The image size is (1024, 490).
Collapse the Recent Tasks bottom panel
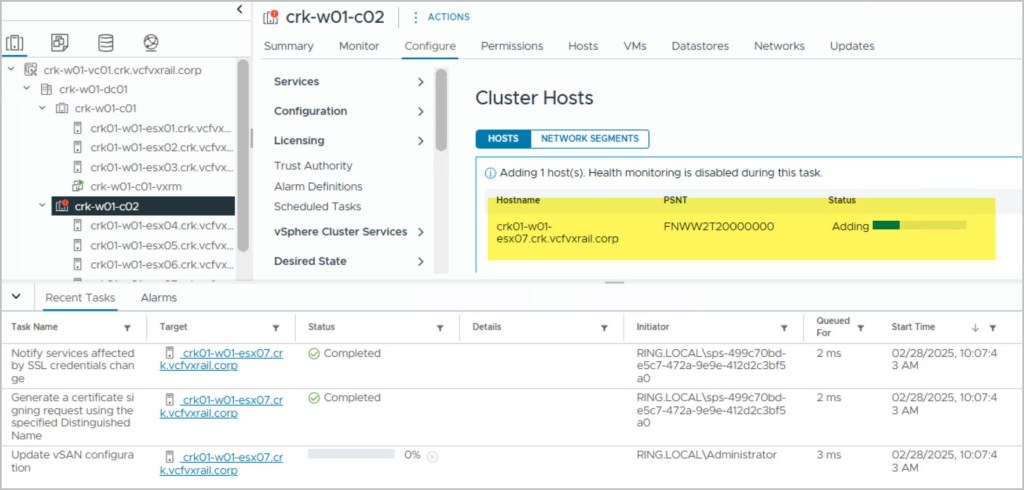pyautogui.click(x=18, y=298)
